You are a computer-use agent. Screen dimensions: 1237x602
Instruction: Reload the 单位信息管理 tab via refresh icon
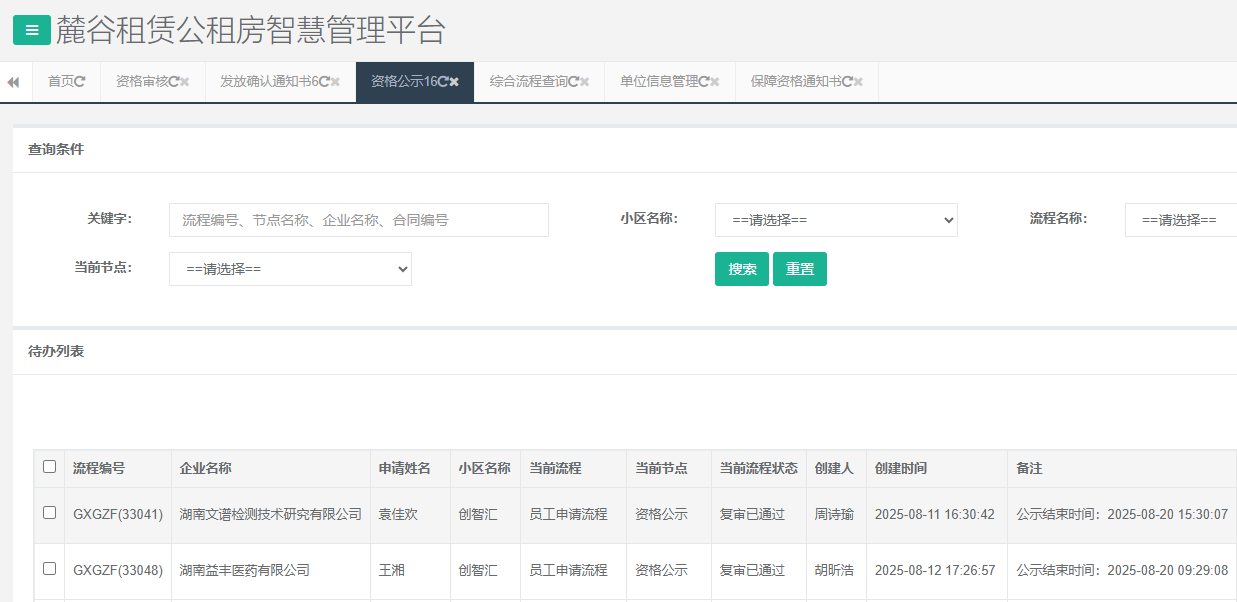pos(703,82)
